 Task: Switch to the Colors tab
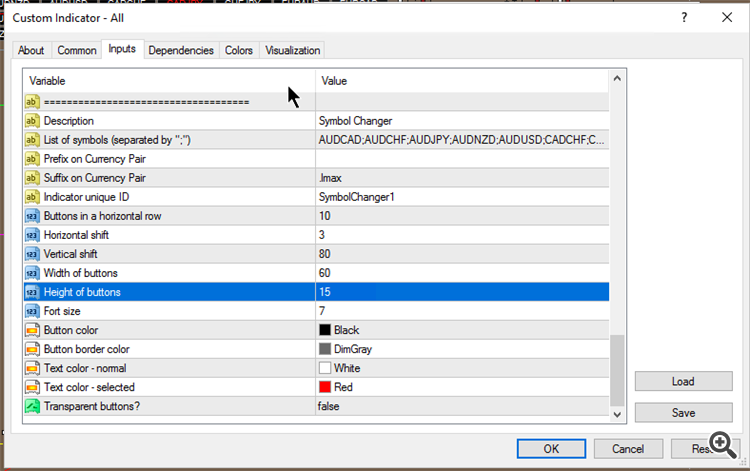pos(239,50)
